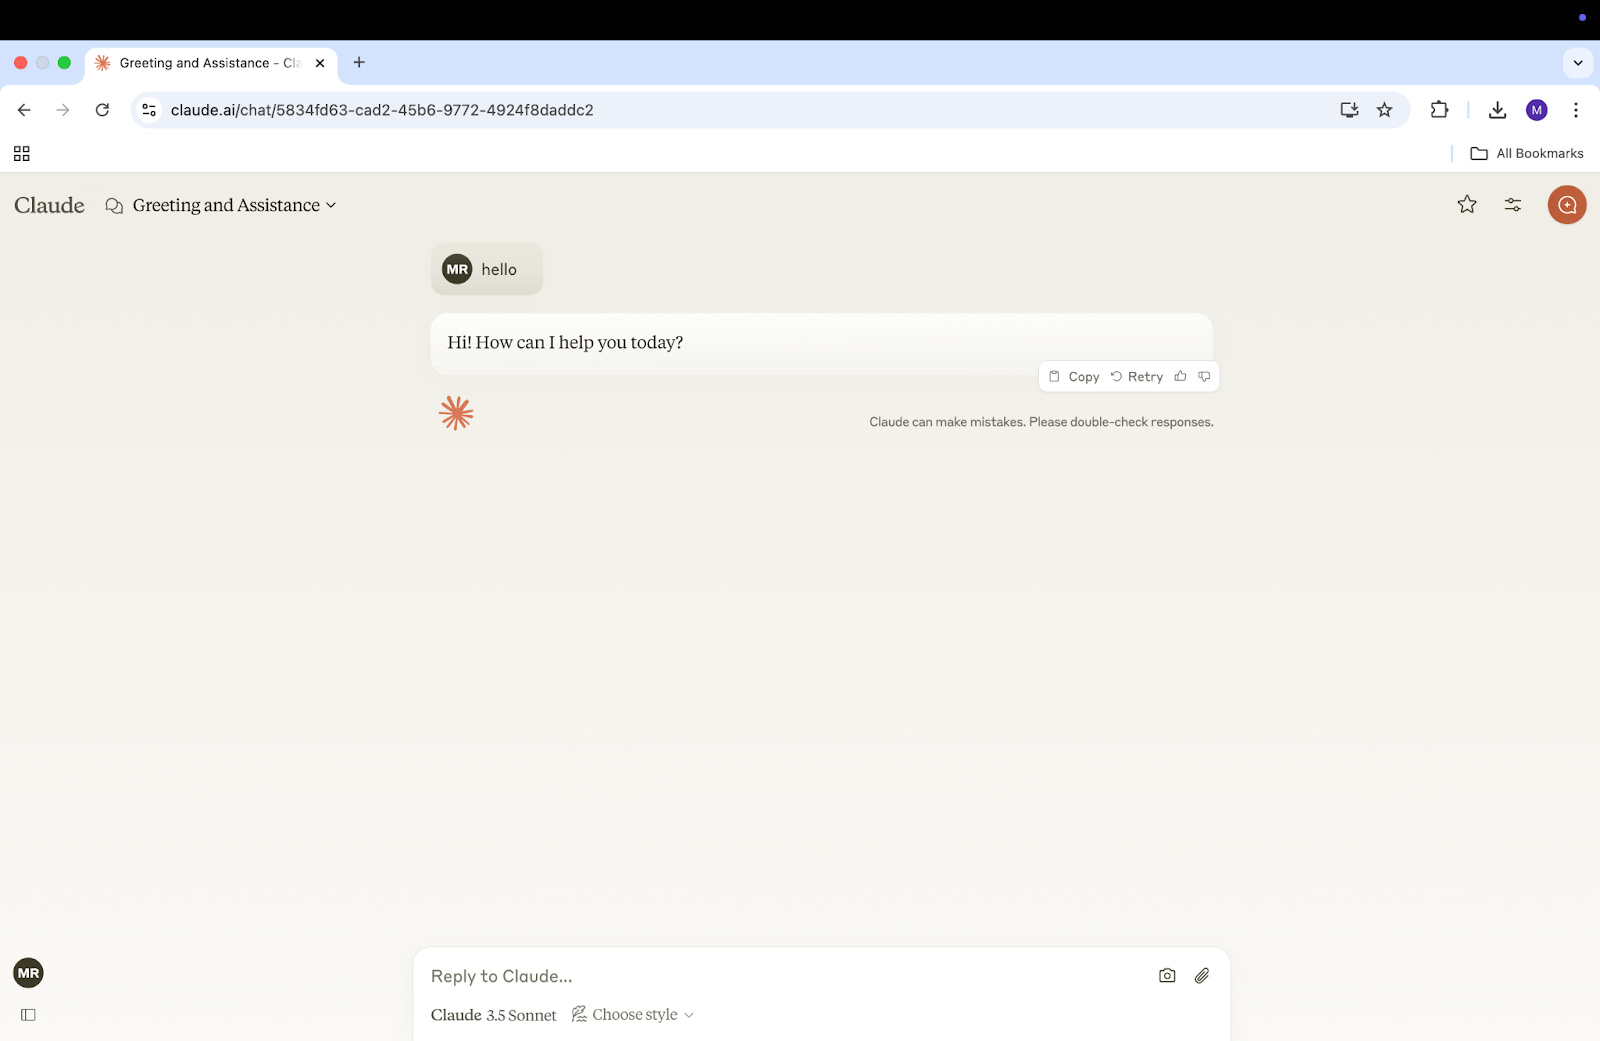Copy the assistant response
The image size is (1600, 1041).
pyautogui.click(x=1074, y=377)
